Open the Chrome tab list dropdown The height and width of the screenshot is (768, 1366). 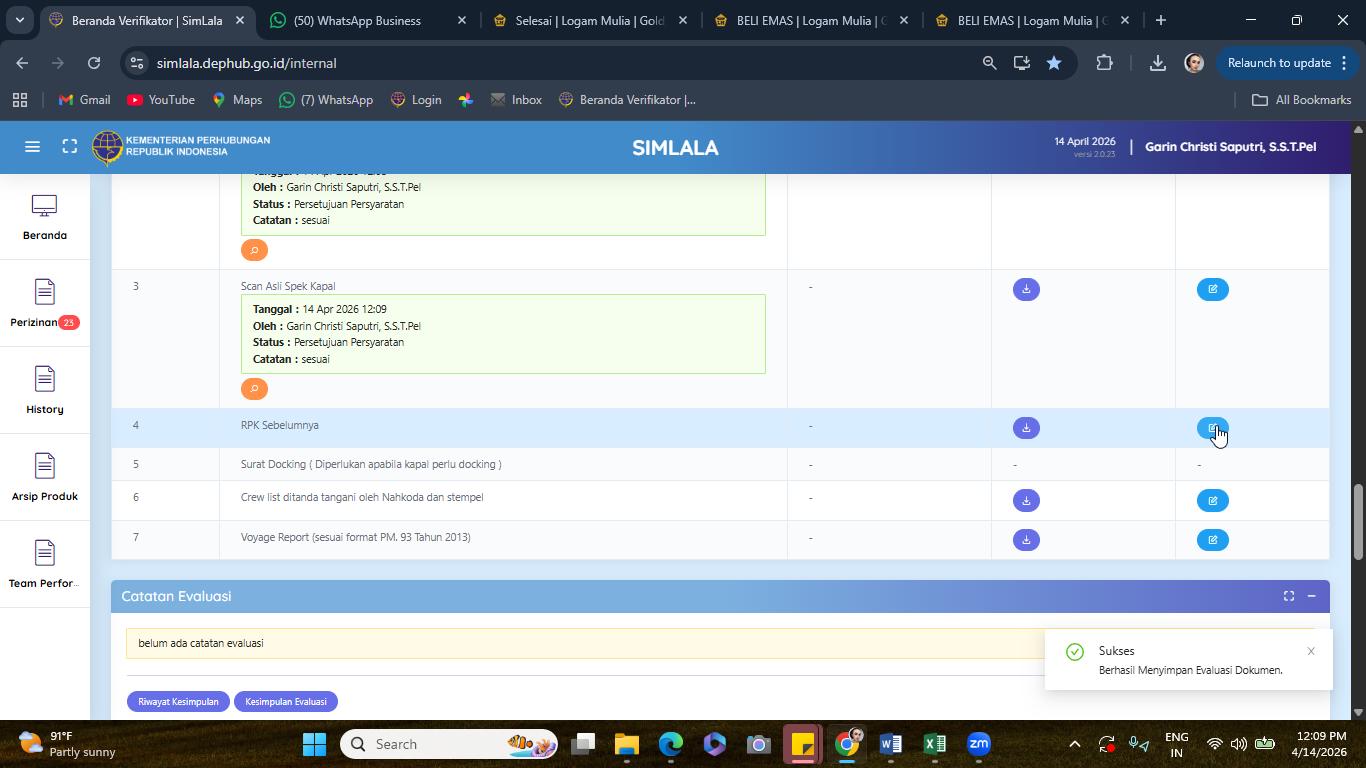19,20
